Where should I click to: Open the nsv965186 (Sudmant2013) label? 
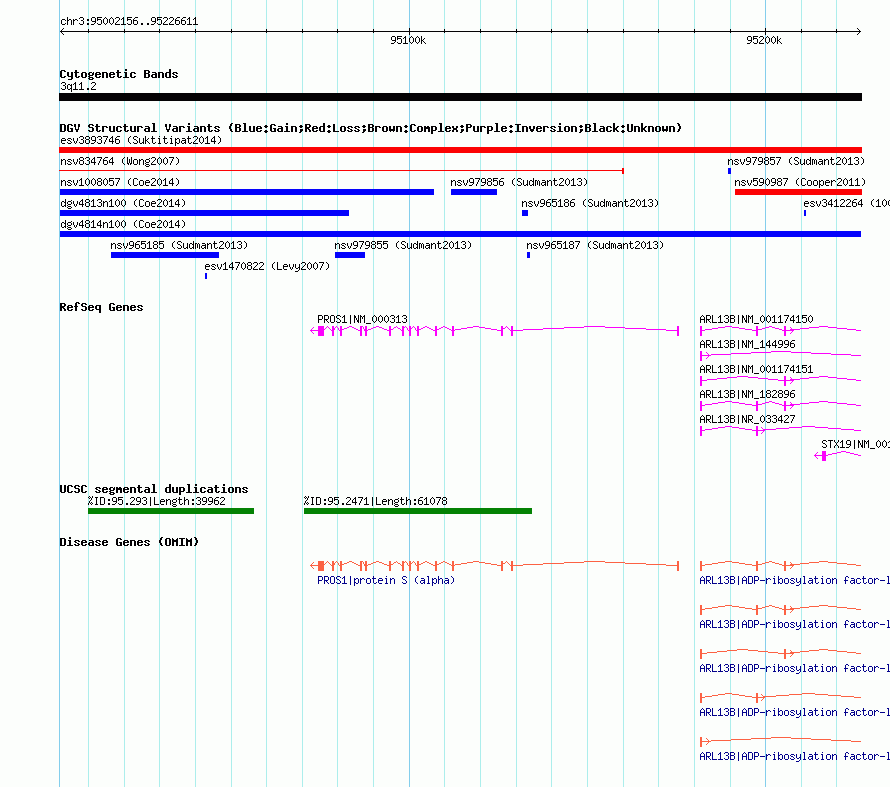pyautogui.click(x=590, y=203)
